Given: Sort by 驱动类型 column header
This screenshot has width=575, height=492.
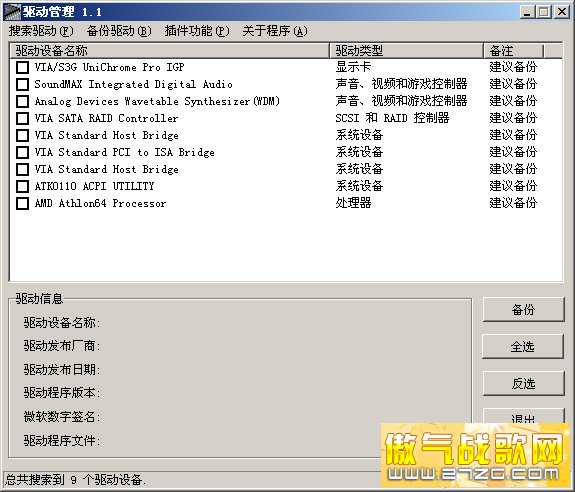Looking at the screenshot, I should (x=406, y=51).
